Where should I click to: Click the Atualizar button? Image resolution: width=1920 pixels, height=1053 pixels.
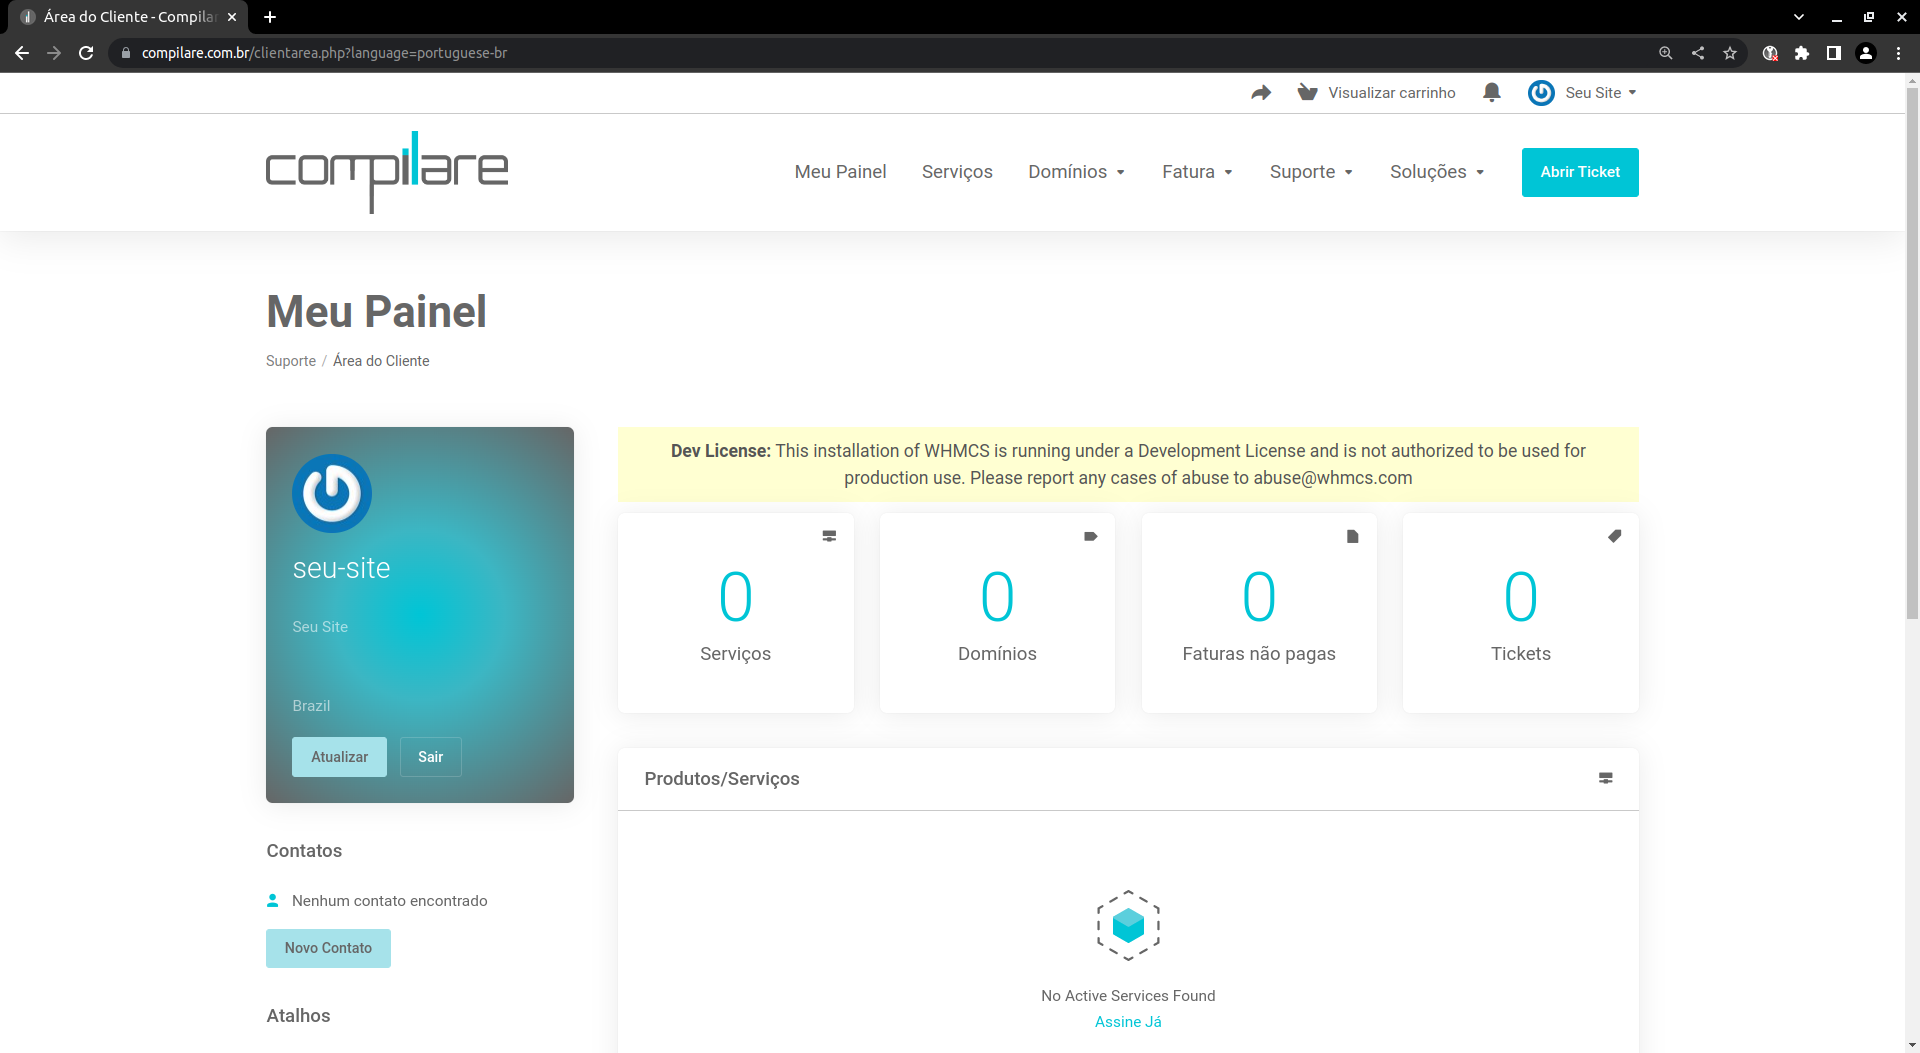coord(339,757)
